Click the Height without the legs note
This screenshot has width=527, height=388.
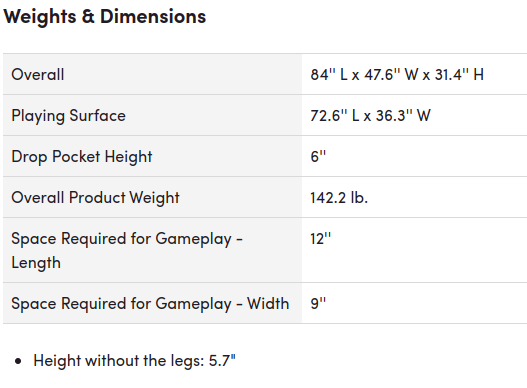(134, 361)
